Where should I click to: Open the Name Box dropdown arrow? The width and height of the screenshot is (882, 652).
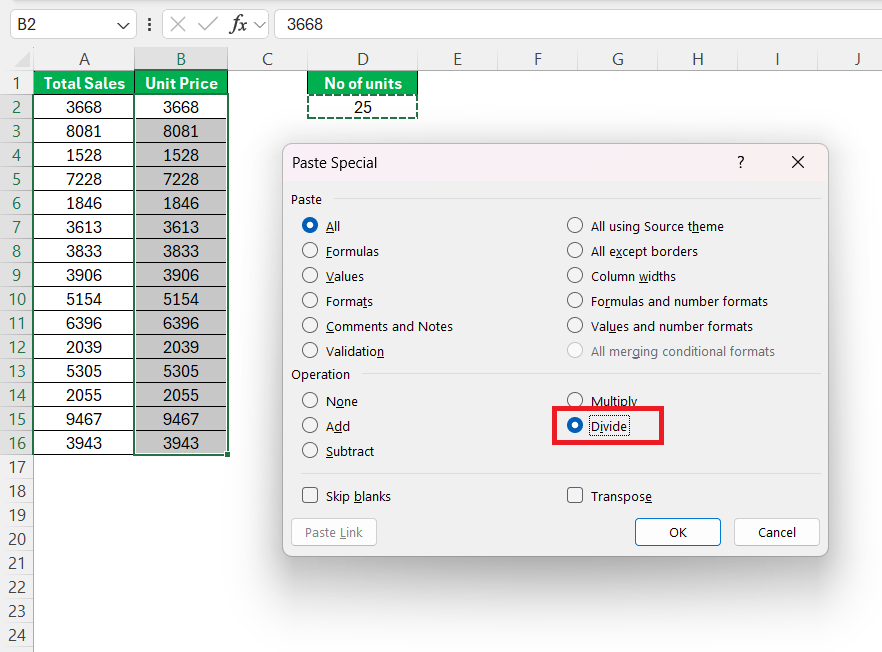tap(123, 25)
